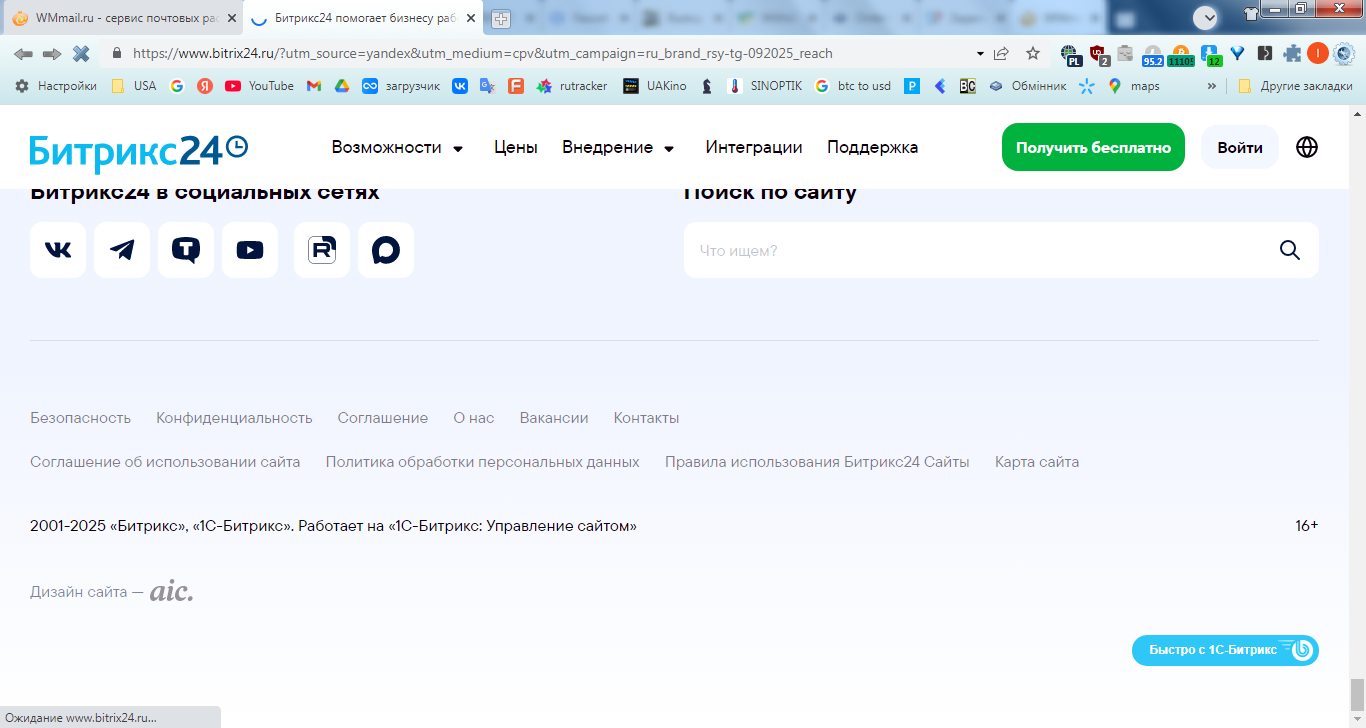
Task: Open the uBlock shield extension icon
Action: click(1098, 54)
